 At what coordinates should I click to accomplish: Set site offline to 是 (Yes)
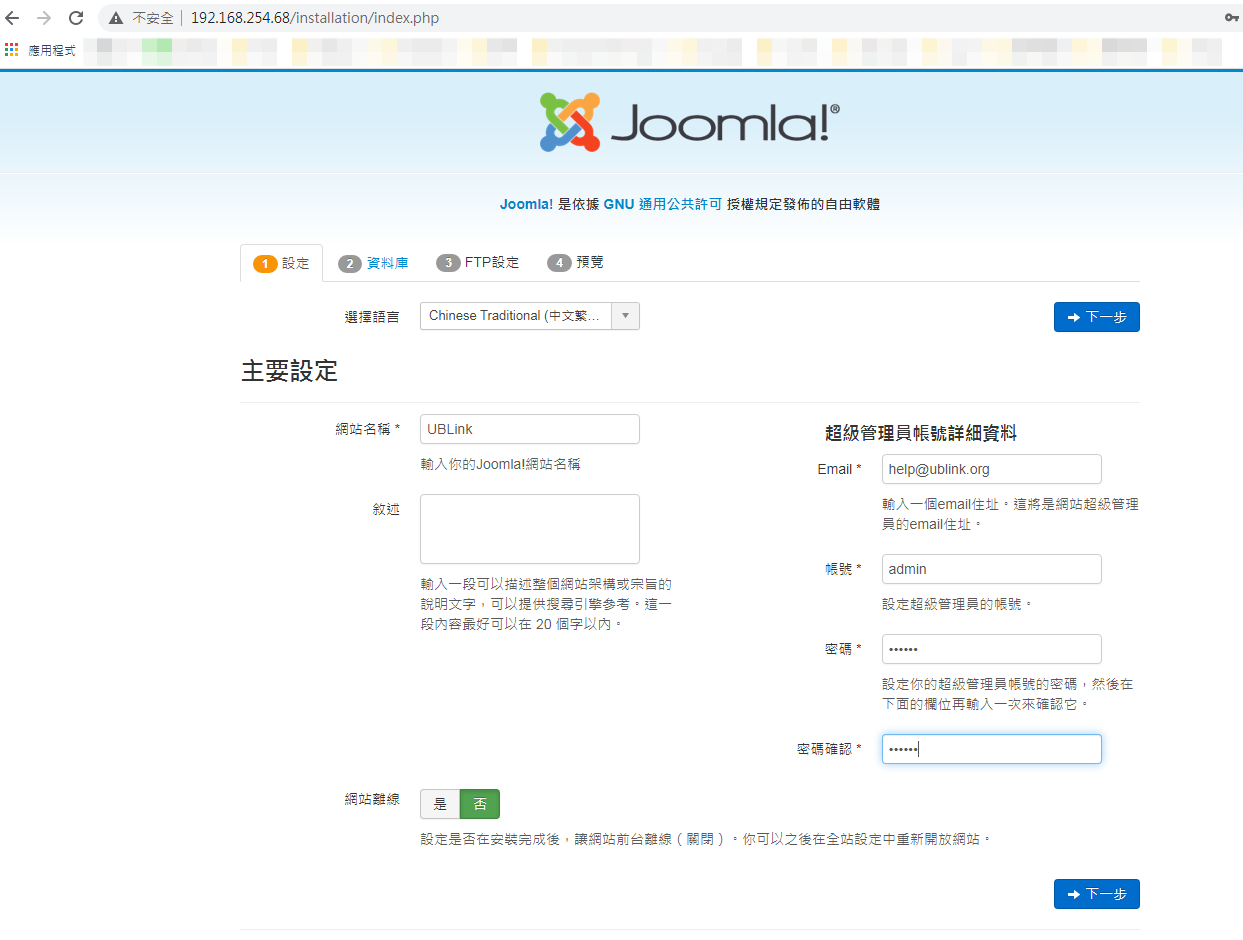[440, 804]
